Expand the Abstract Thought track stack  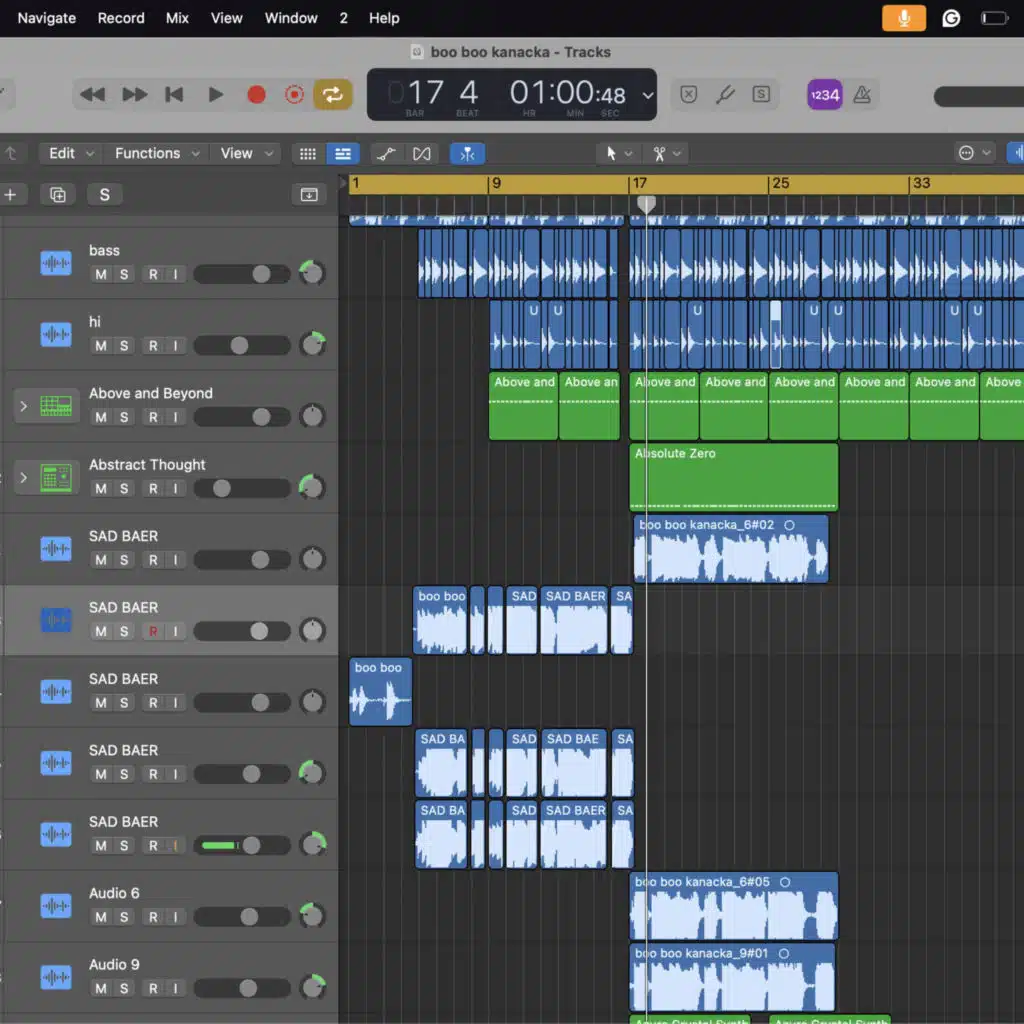coord(24,477)
